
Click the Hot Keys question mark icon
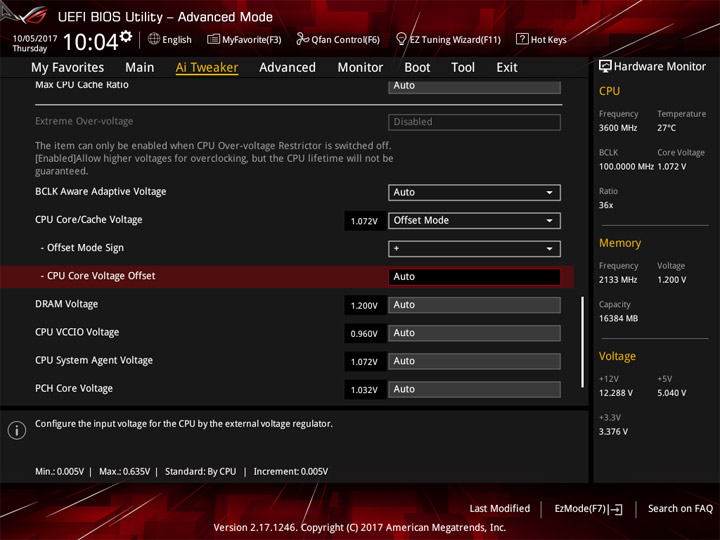(522, 39)
